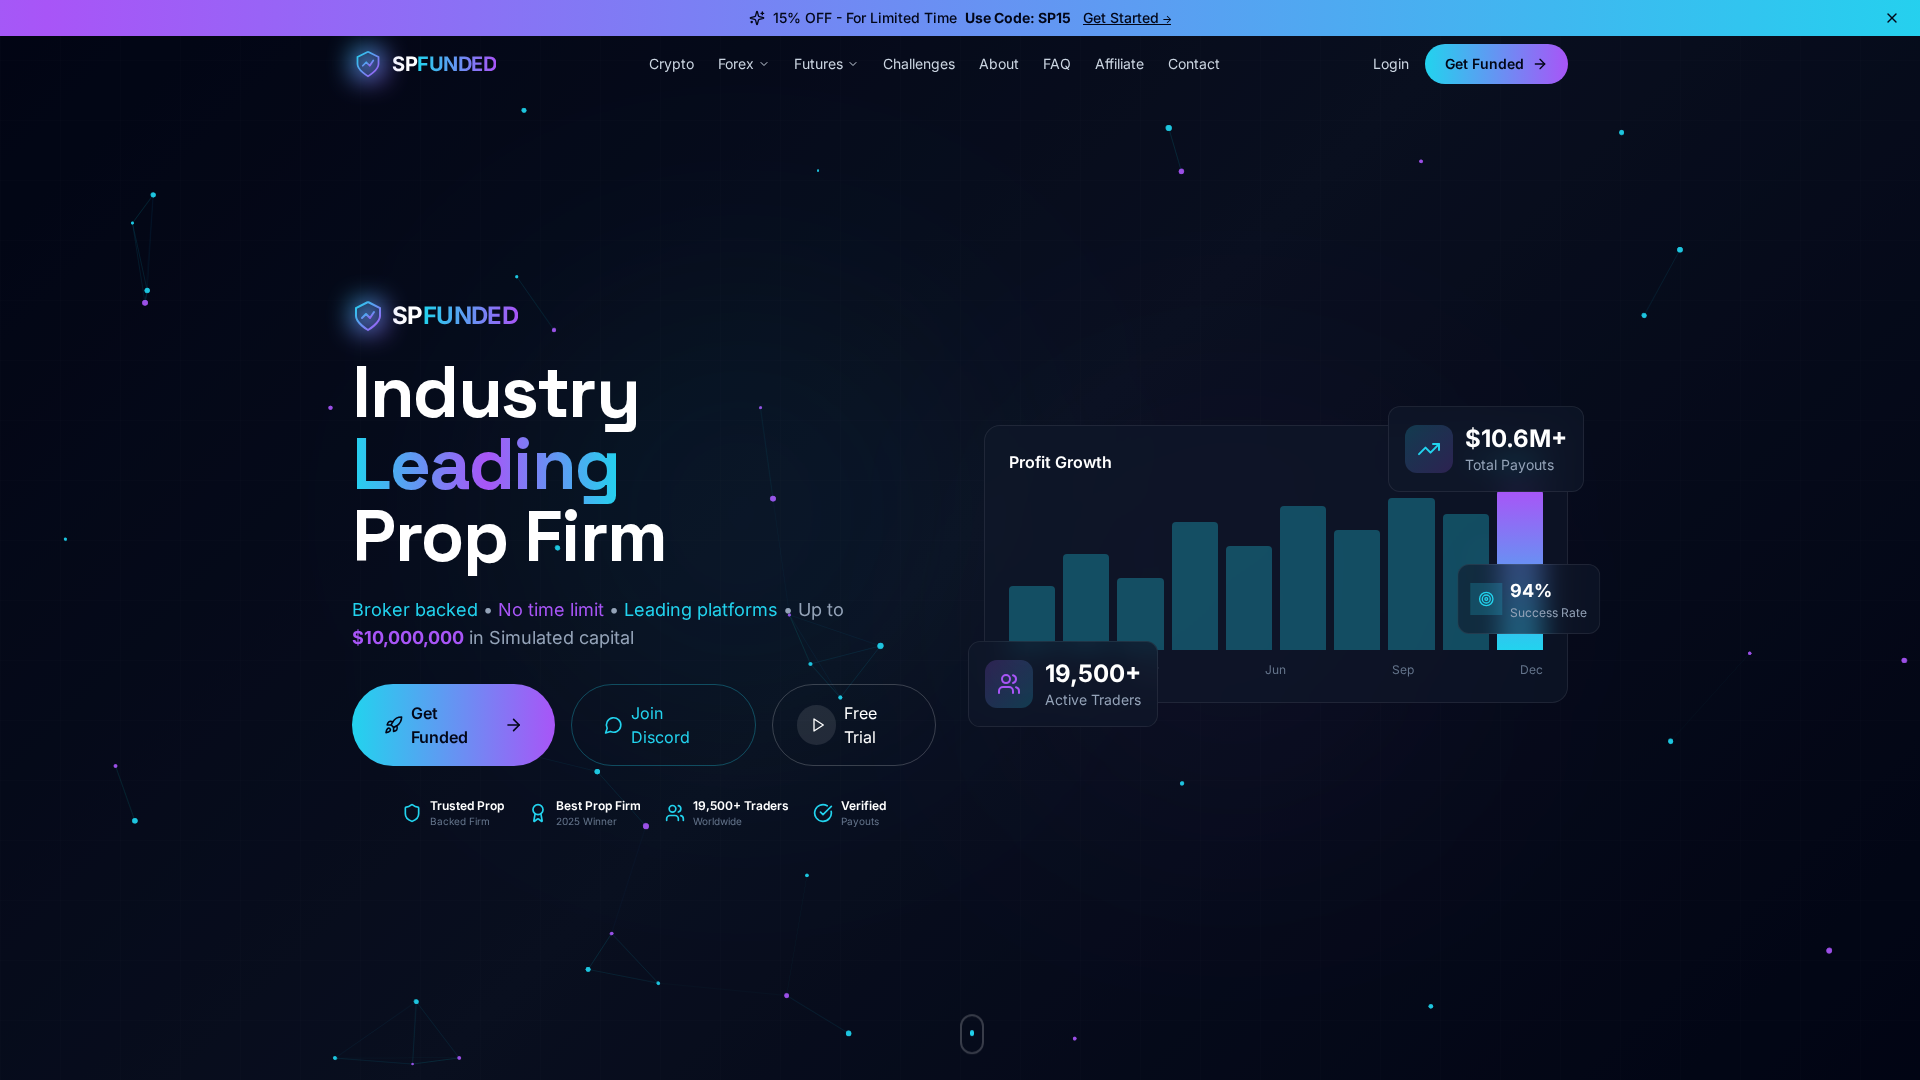Click the play icon next to Free Trial
The width and height of the screenshot is (1920, 1080).
tap(816, 725)
